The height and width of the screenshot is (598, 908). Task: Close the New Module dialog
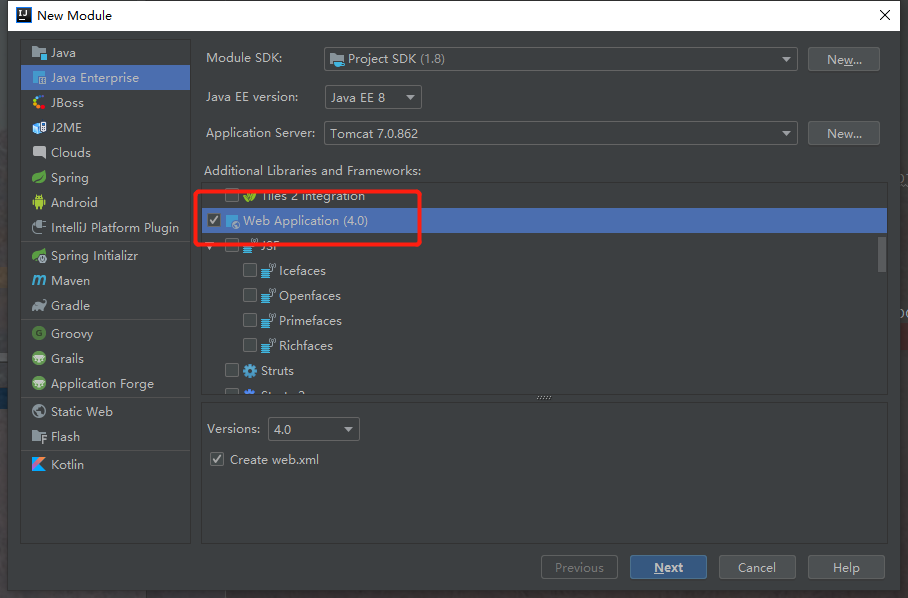coord(885,15)
